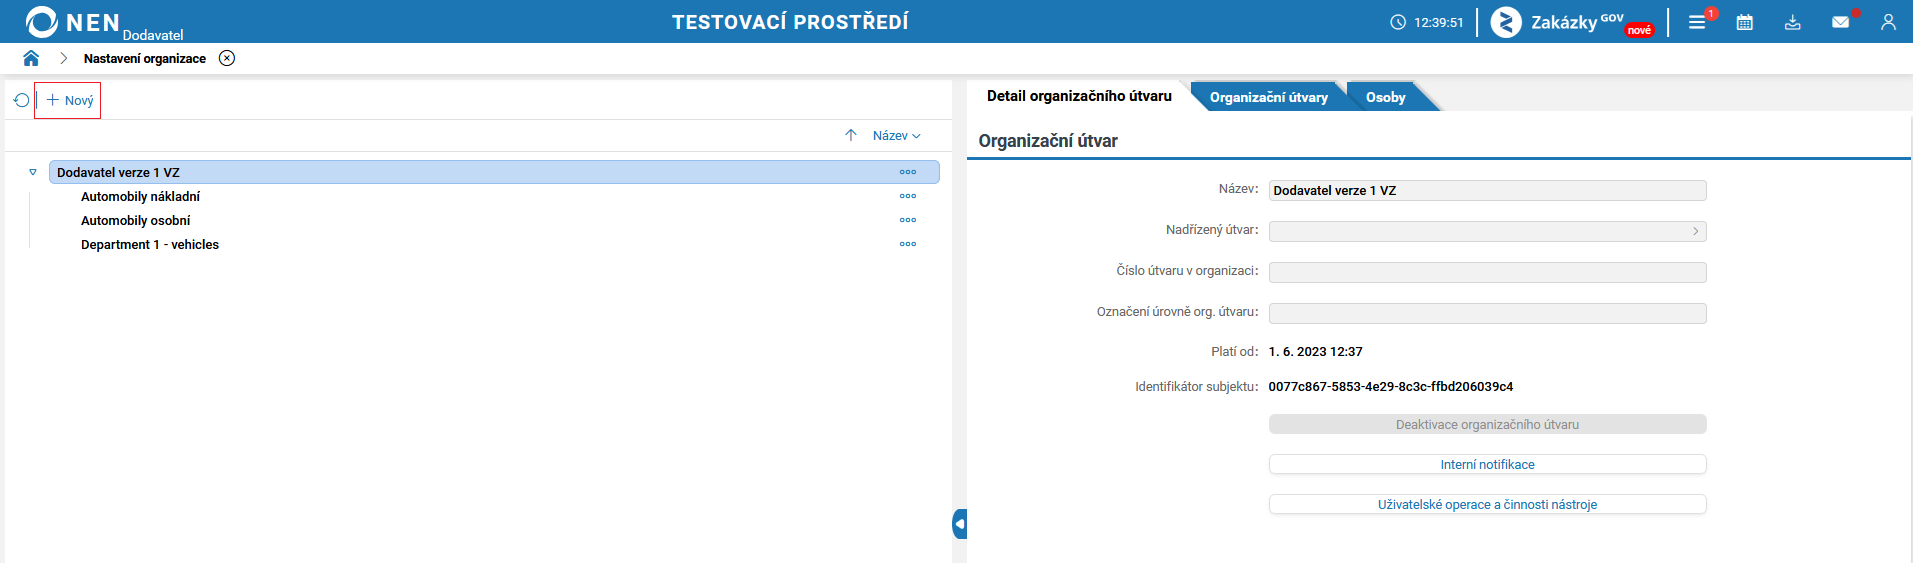Close the Nastavení organizace breadcrumb
The height and width of the screenshot is (563, 1913).
(227, 58)
